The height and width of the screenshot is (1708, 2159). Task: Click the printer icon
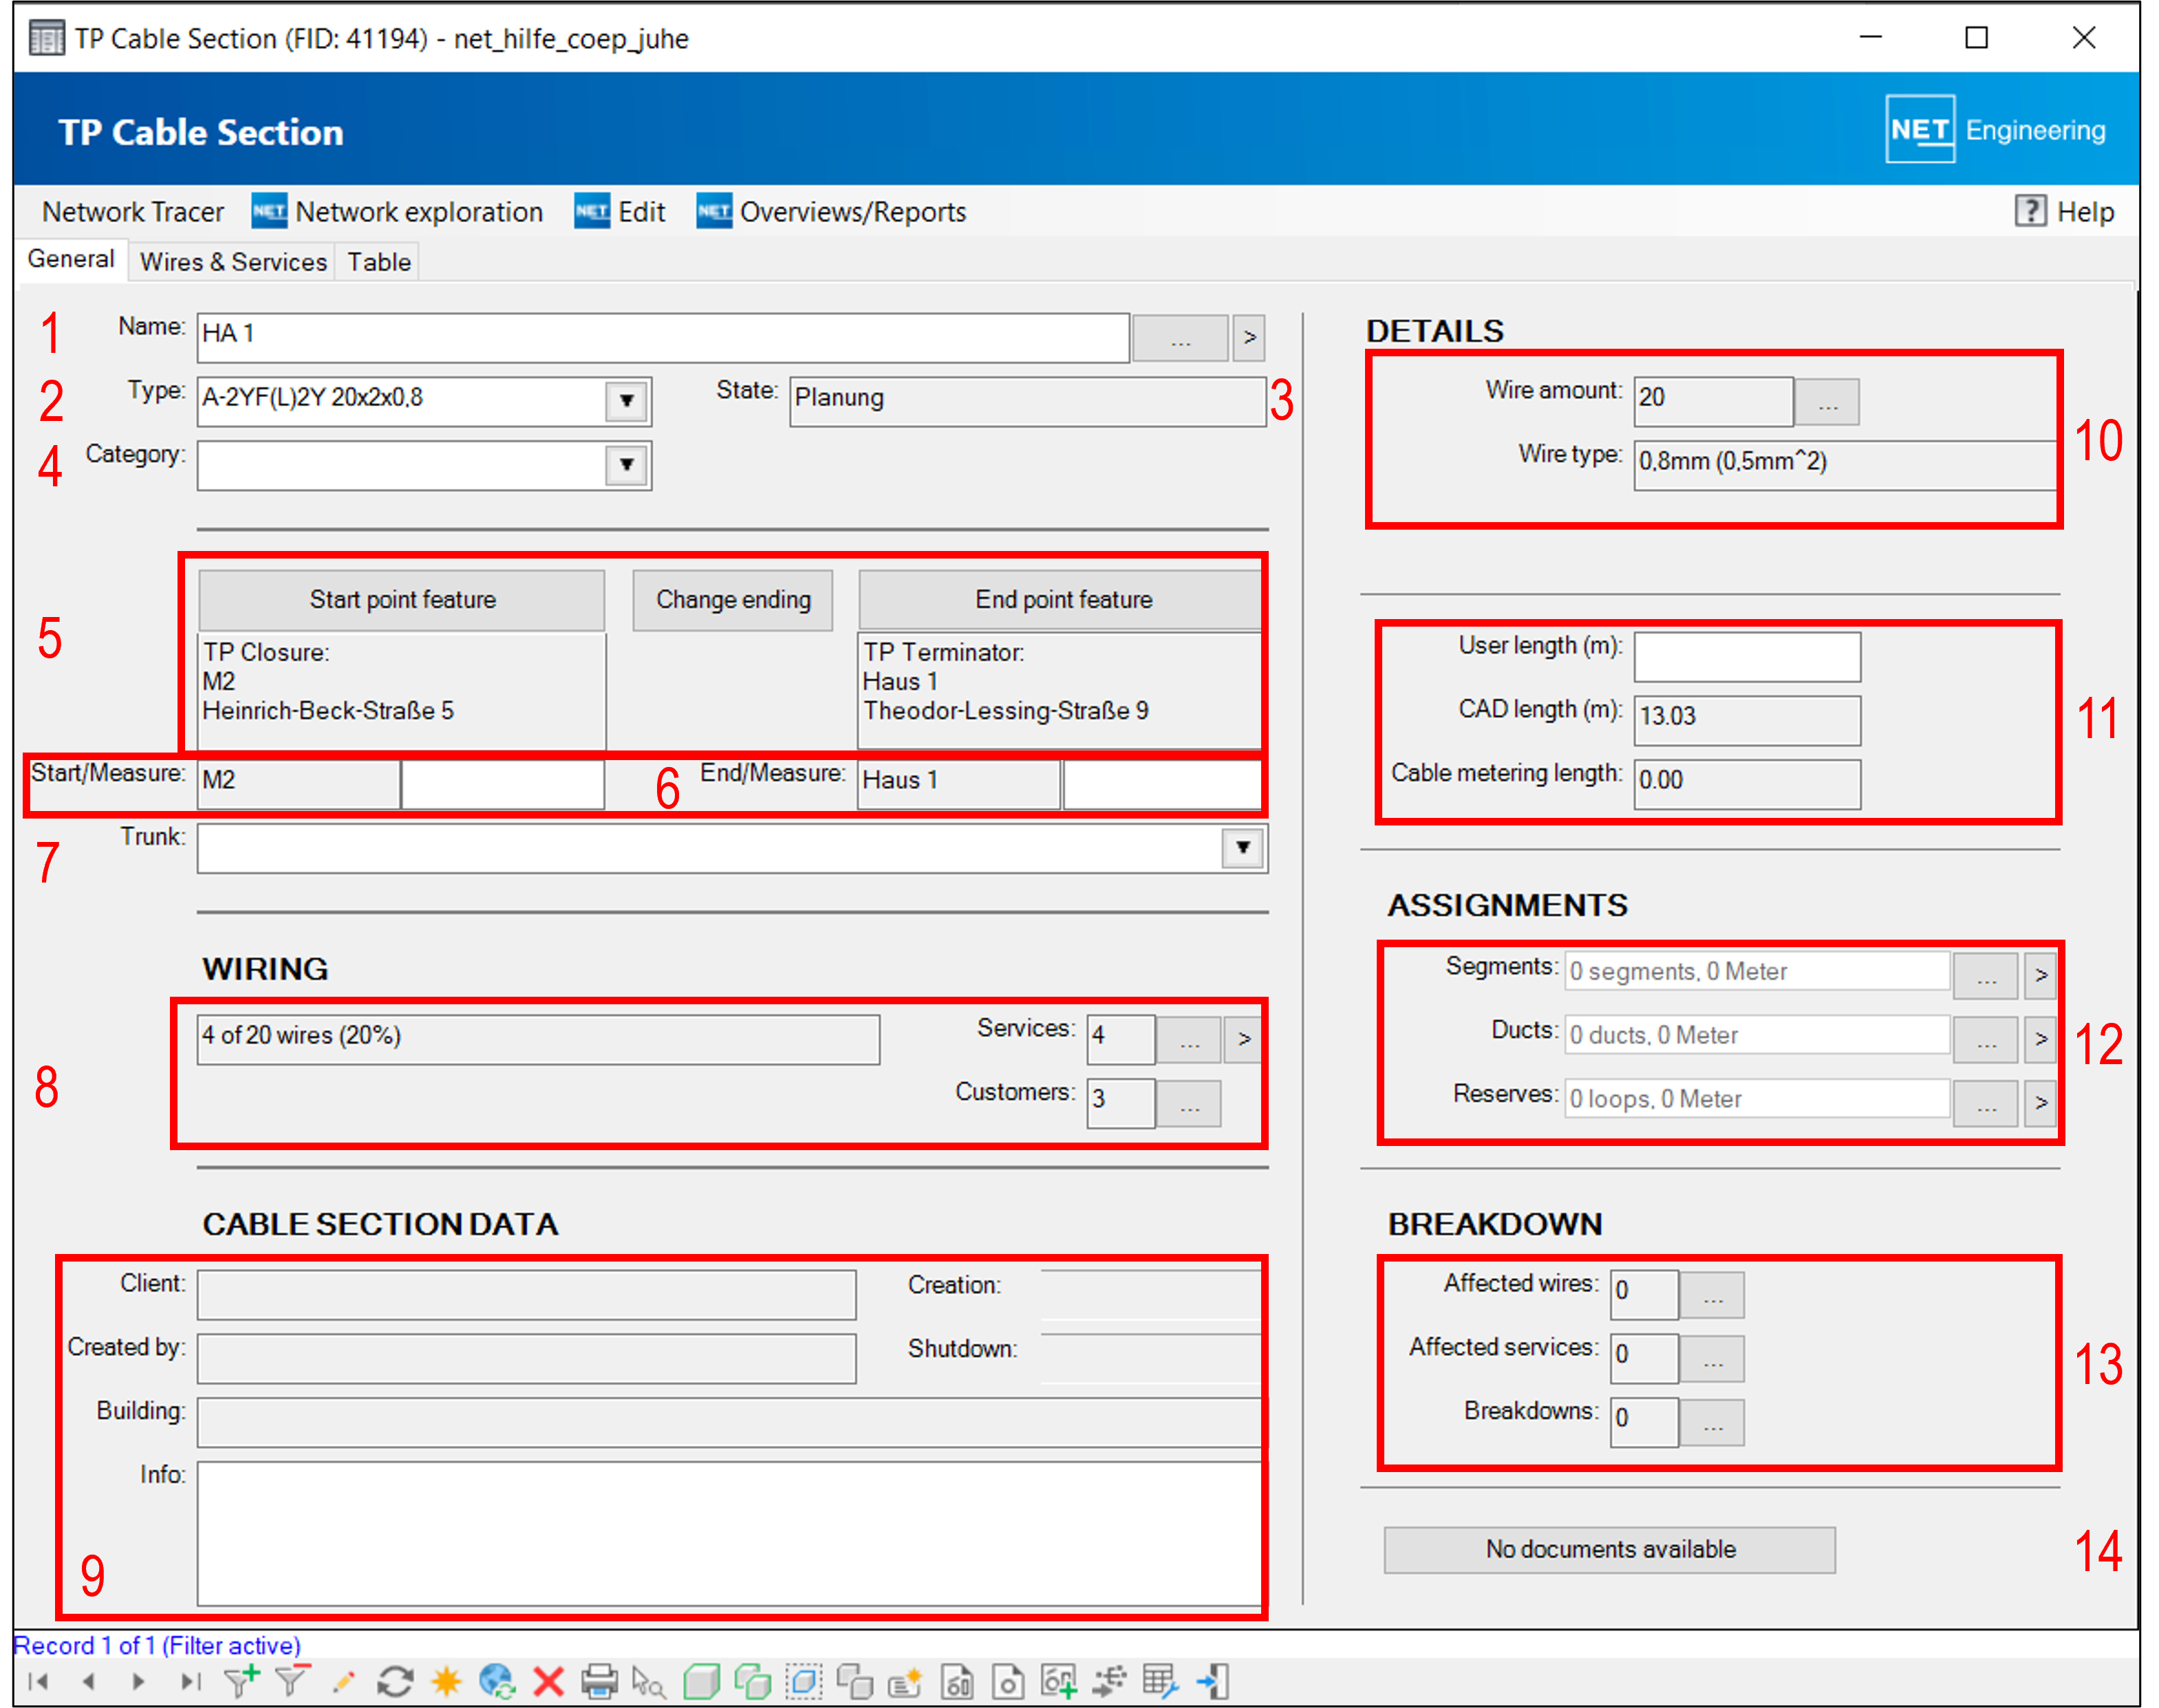click(599, 1681)
